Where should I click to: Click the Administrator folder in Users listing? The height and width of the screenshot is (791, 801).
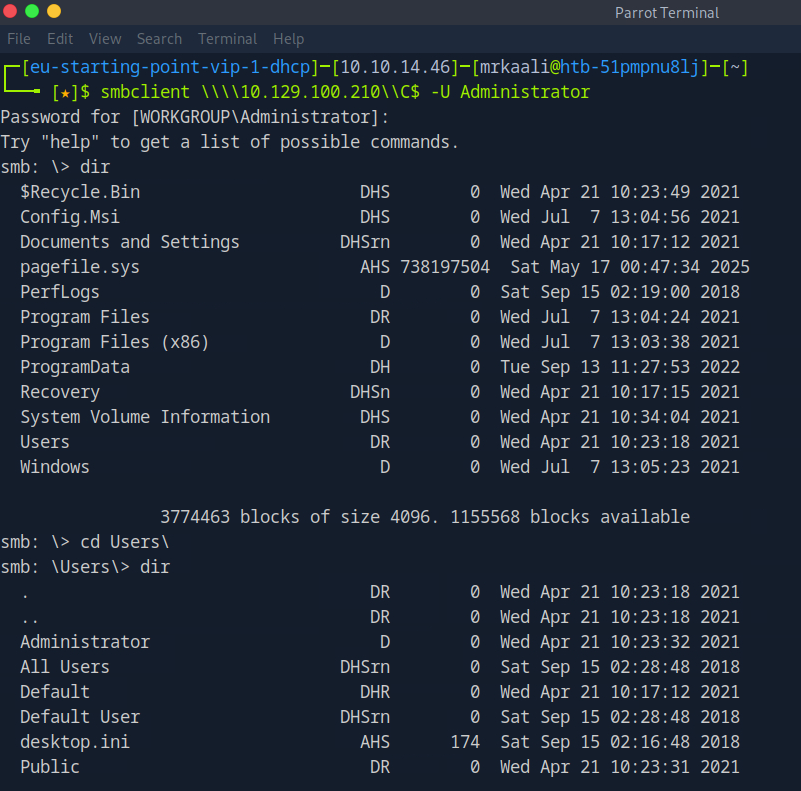pyautogui.click(x=85, y=642)
